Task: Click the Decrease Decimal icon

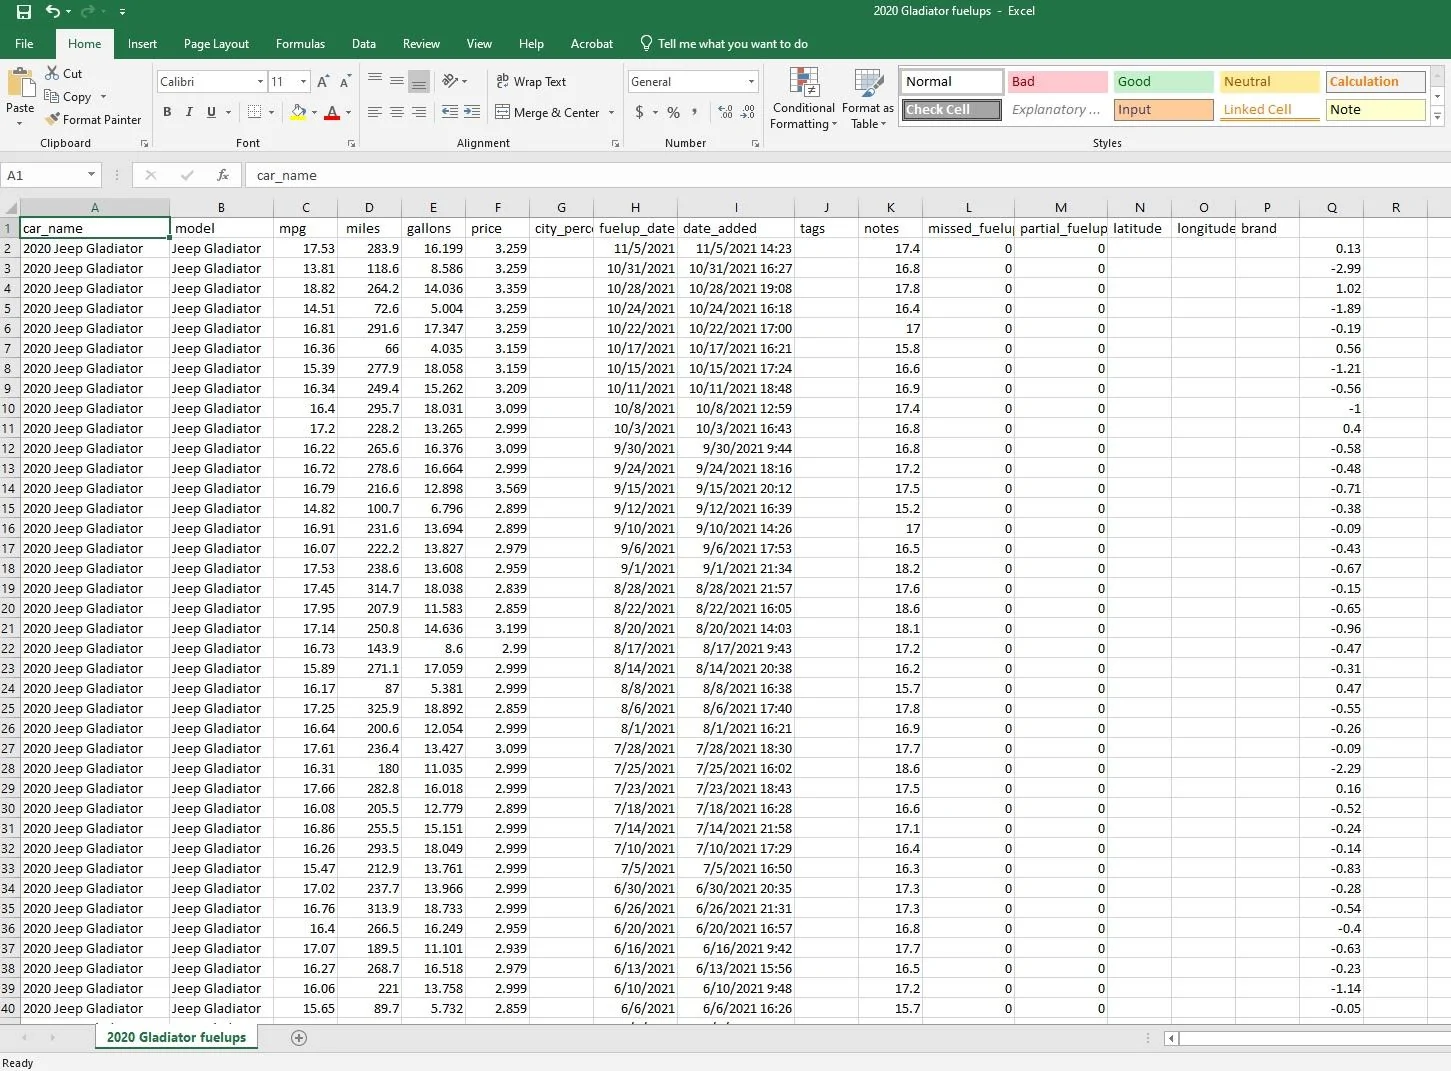Action: (x=748, y=112)
